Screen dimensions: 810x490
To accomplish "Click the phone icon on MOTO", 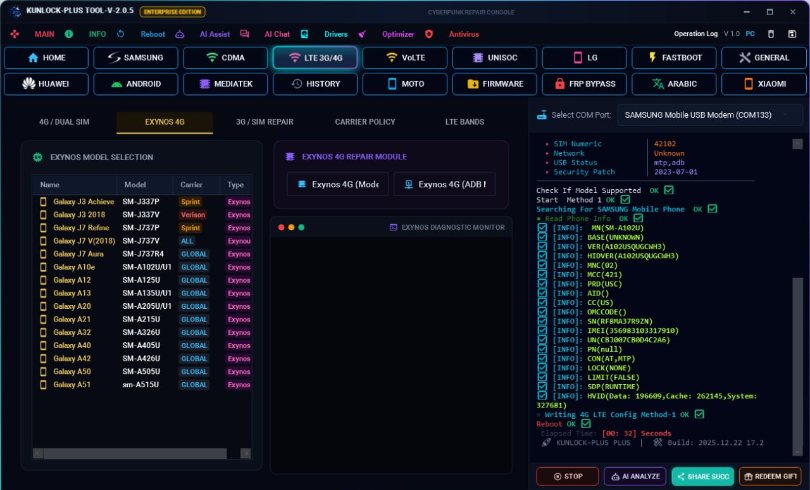I will click(x=392, y=84).
